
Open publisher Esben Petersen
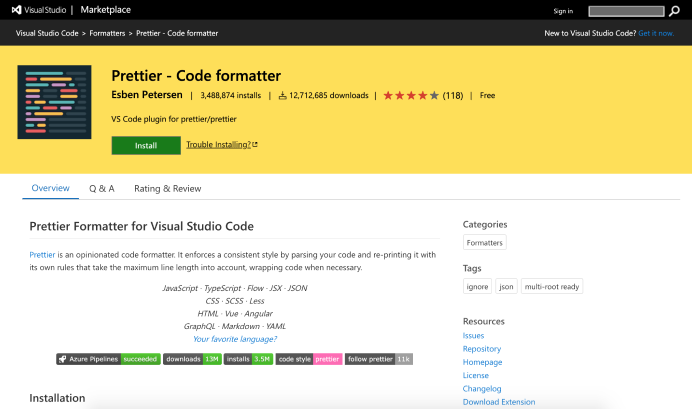point(147,95)
